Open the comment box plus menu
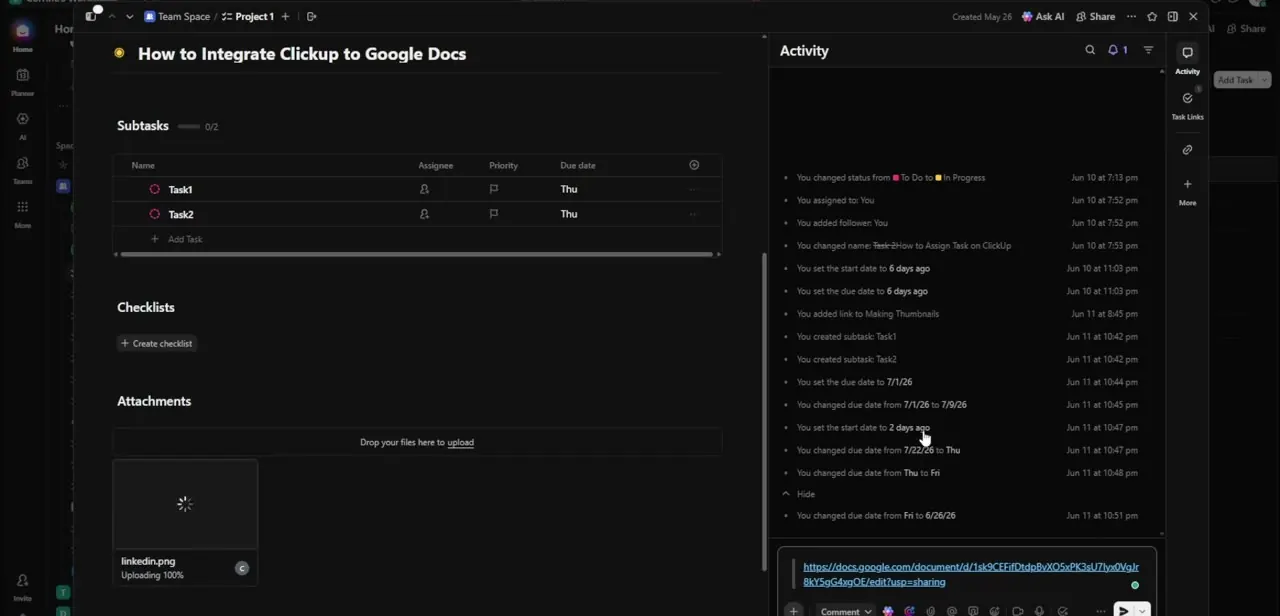Screen dimensions: 1280x616 tap(793, 611)
